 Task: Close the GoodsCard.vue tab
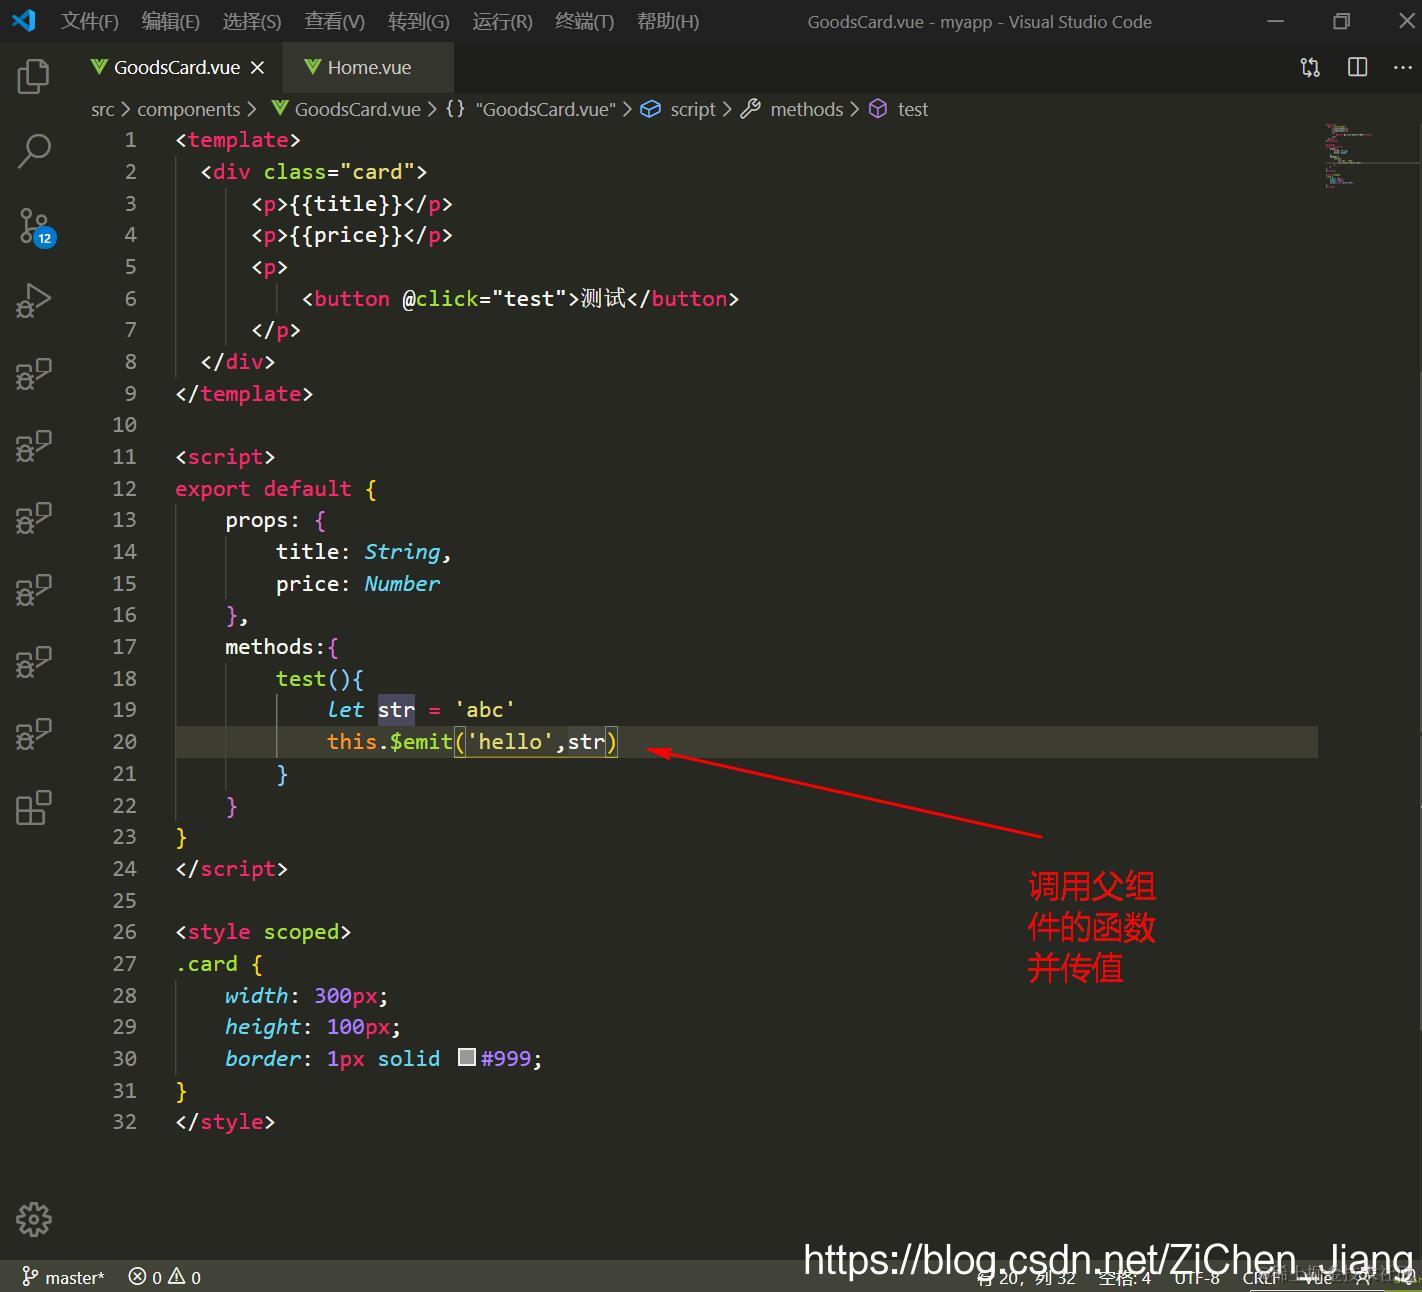click(258, 67)
